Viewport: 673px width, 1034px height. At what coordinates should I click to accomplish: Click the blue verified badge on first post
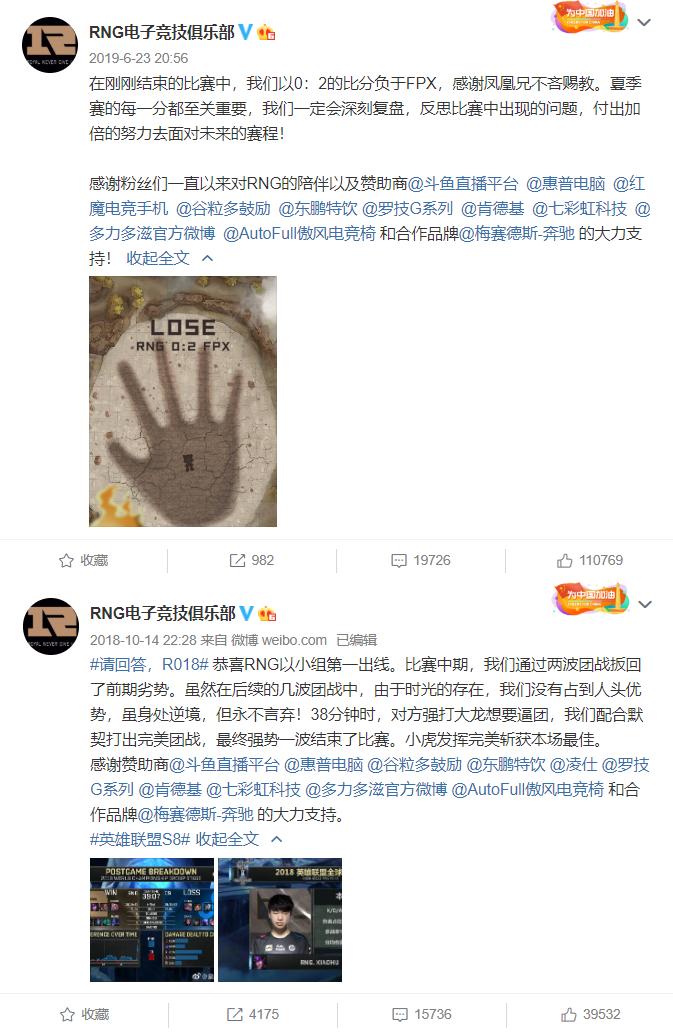pyautogui.click(x=245, y=32)
